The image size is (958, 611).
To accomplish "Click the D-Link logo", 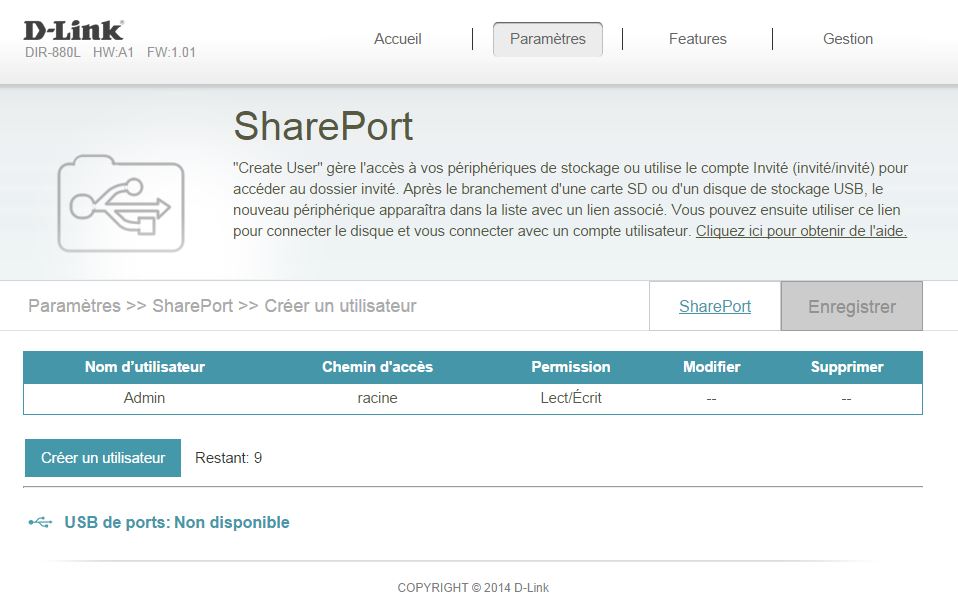I will (x=74, y=29).
